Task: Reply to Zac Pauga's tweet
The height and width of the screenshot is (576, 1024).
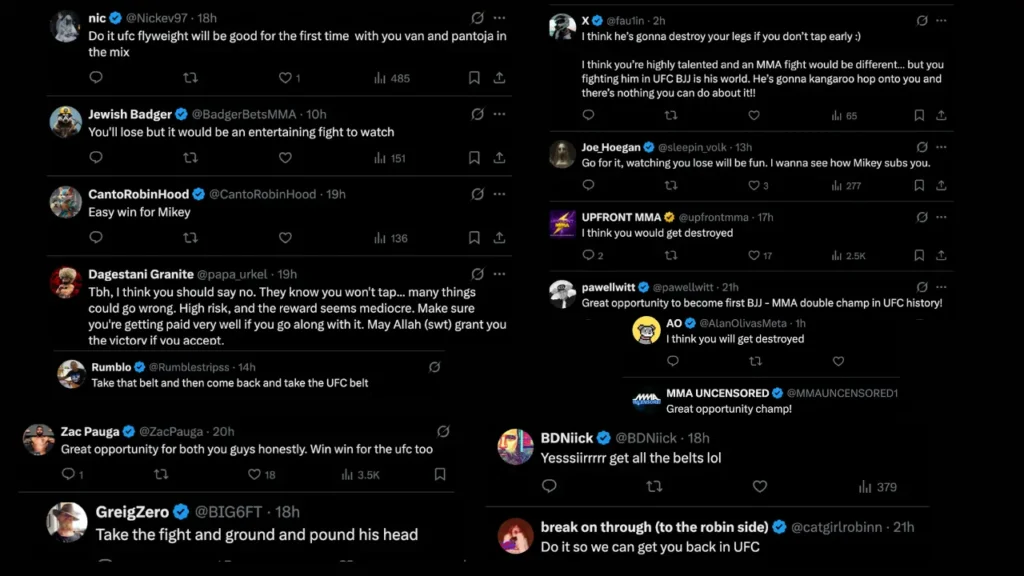Action: (67, 475)
